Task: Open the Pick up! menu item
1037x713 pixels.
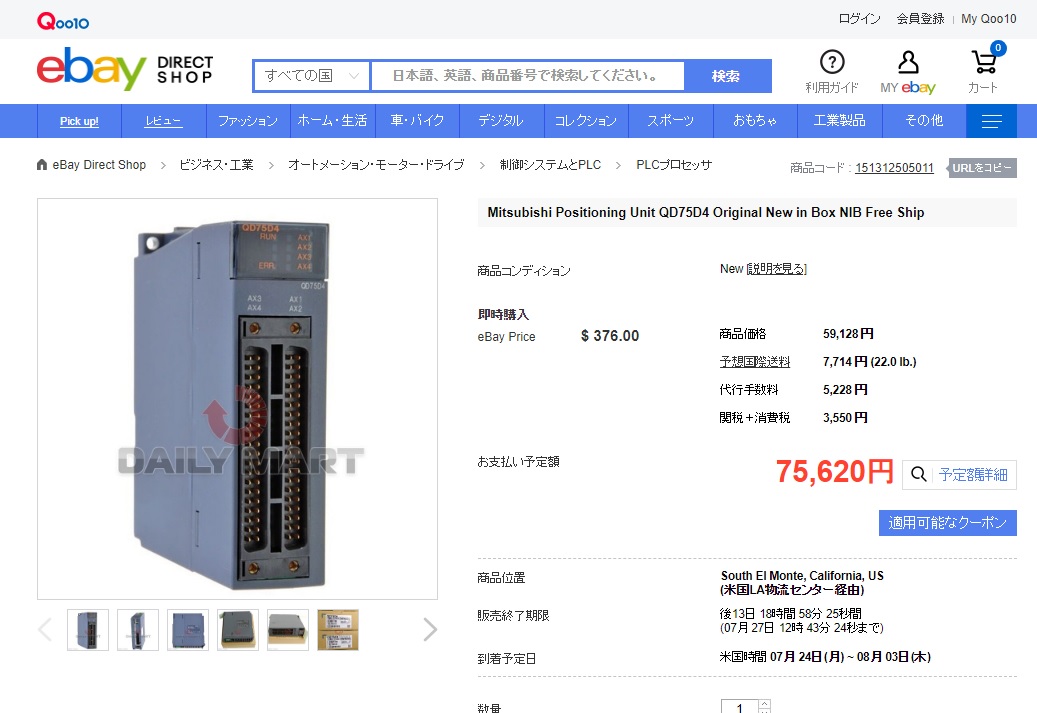Action: pos(79,121)
